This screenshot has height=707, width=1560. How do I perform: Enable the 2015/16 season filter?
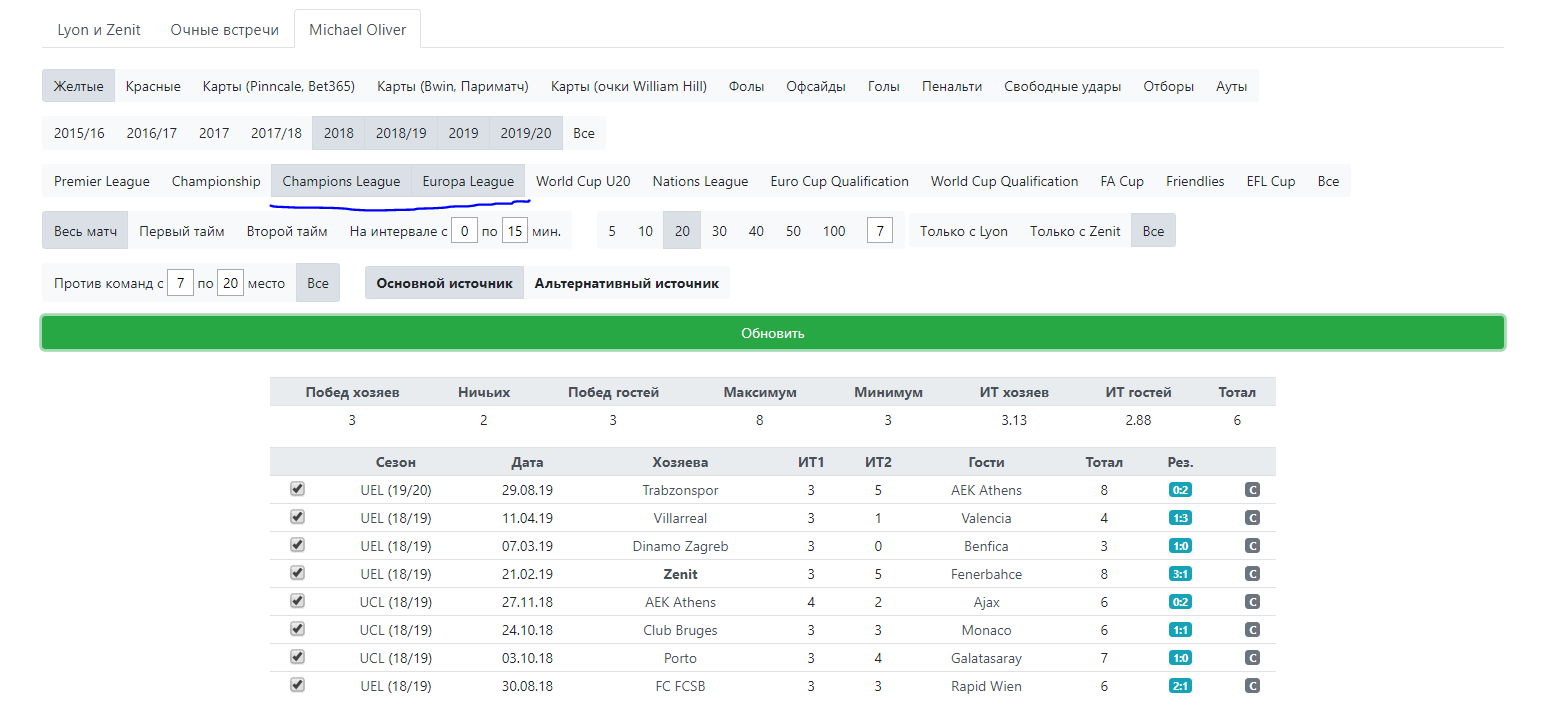point(79,133)
